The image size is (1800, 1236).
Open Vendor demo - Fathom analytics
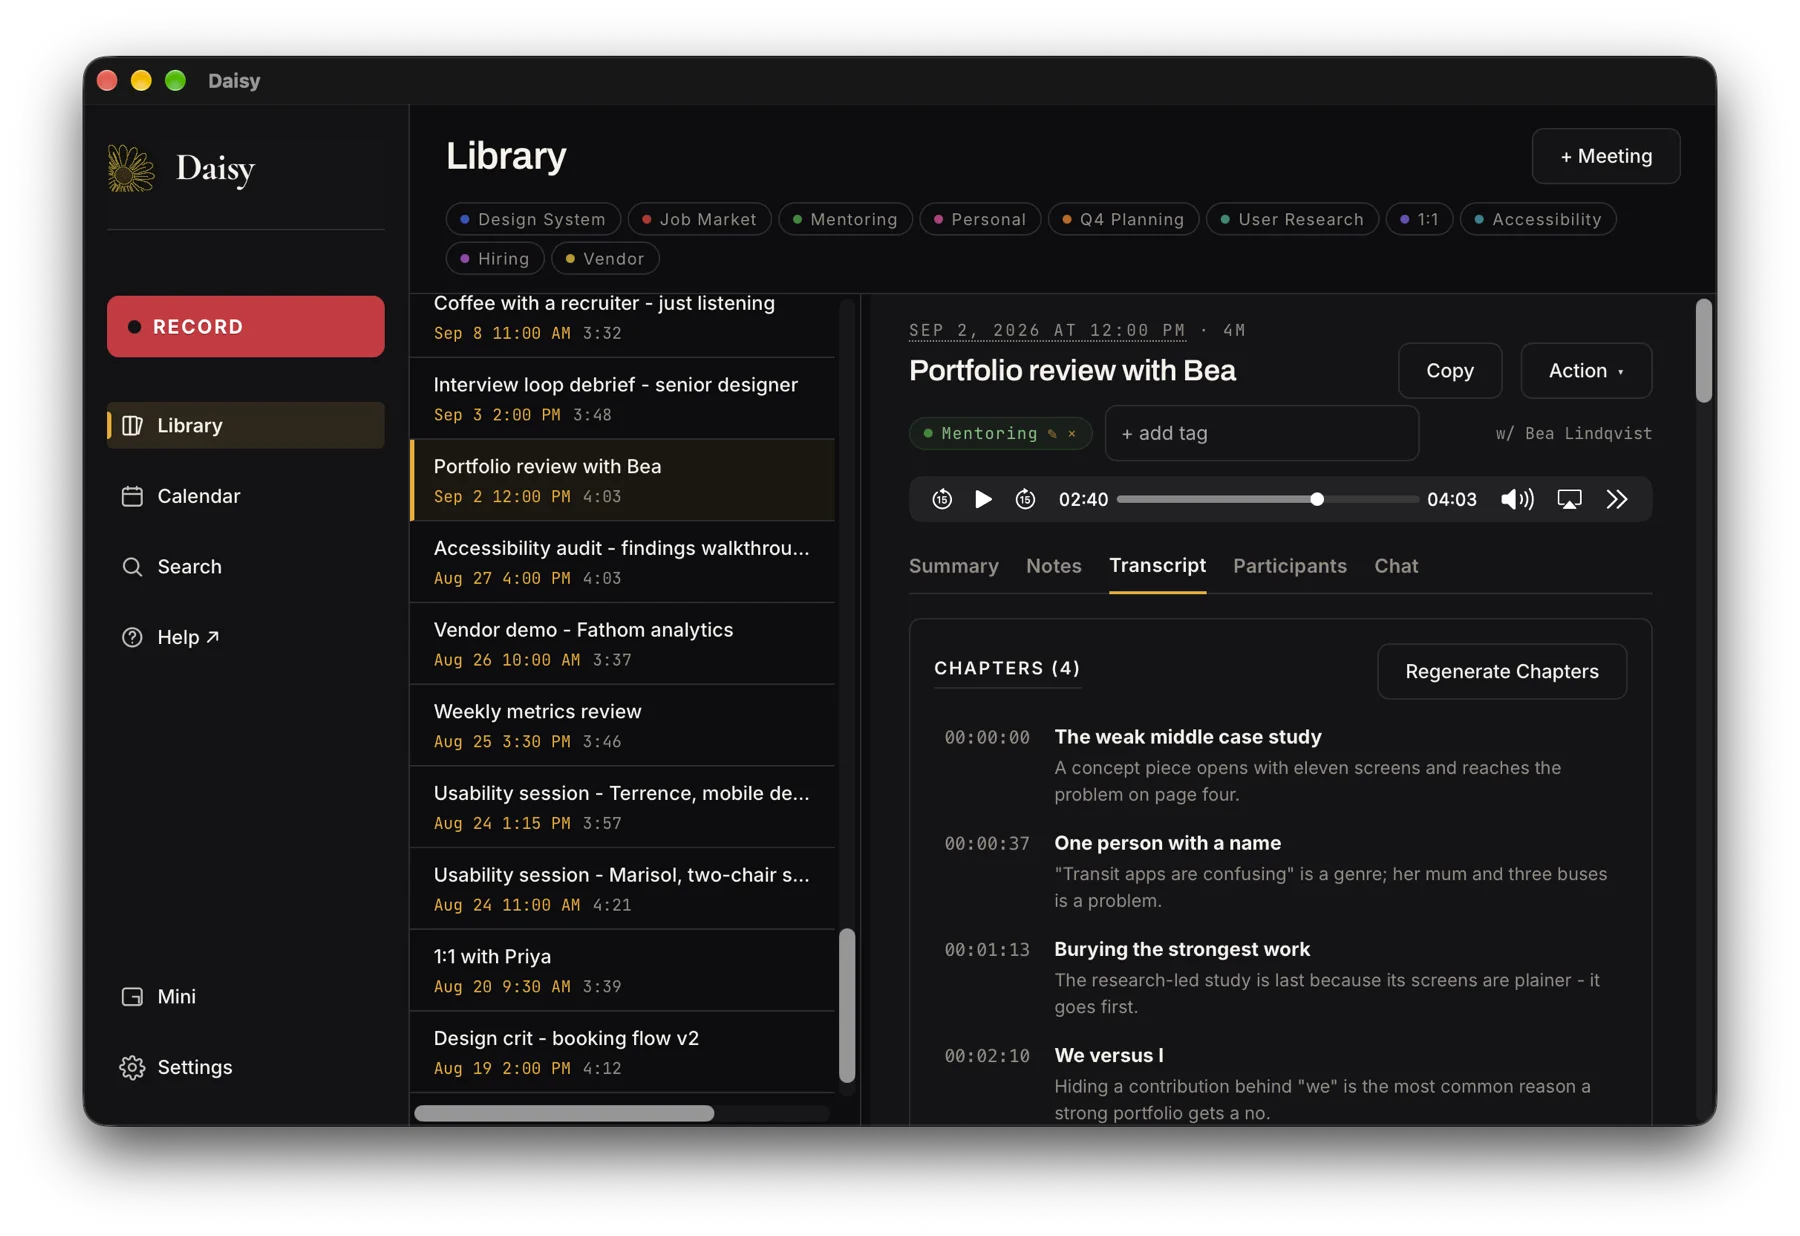coord(622,644)
